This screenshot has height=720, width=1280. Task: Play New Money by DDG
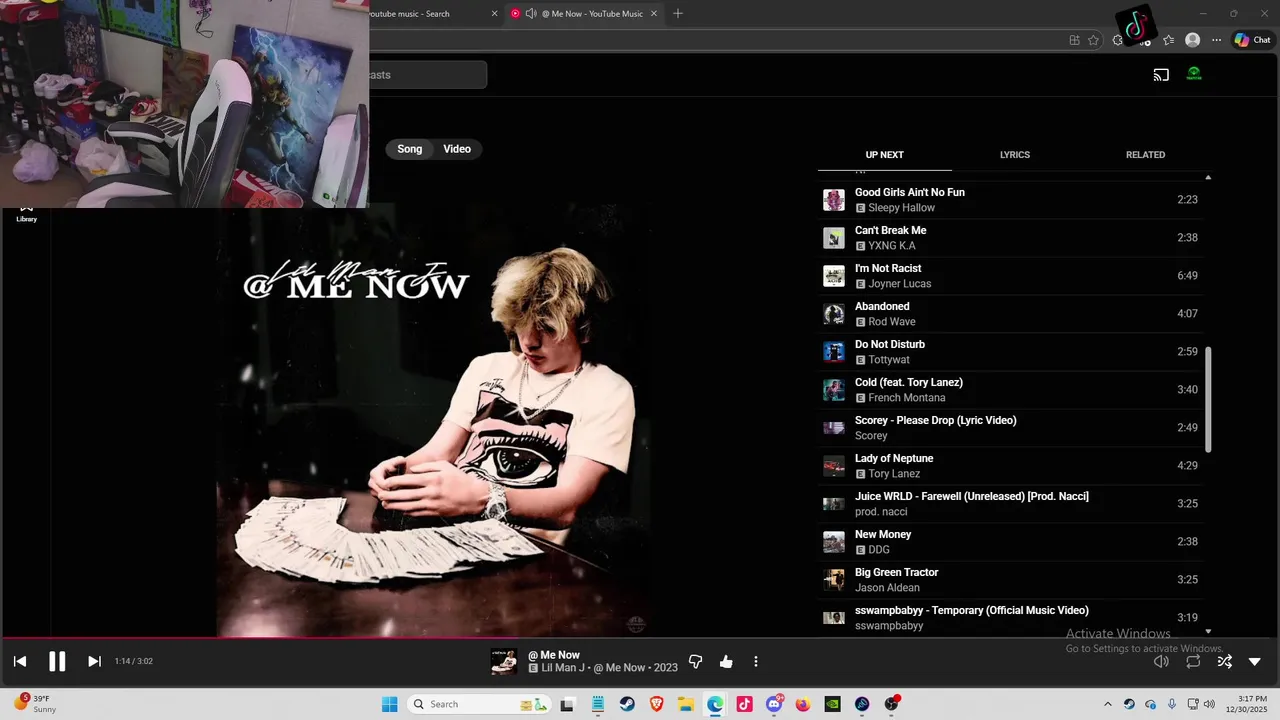tap(1010, 542)
